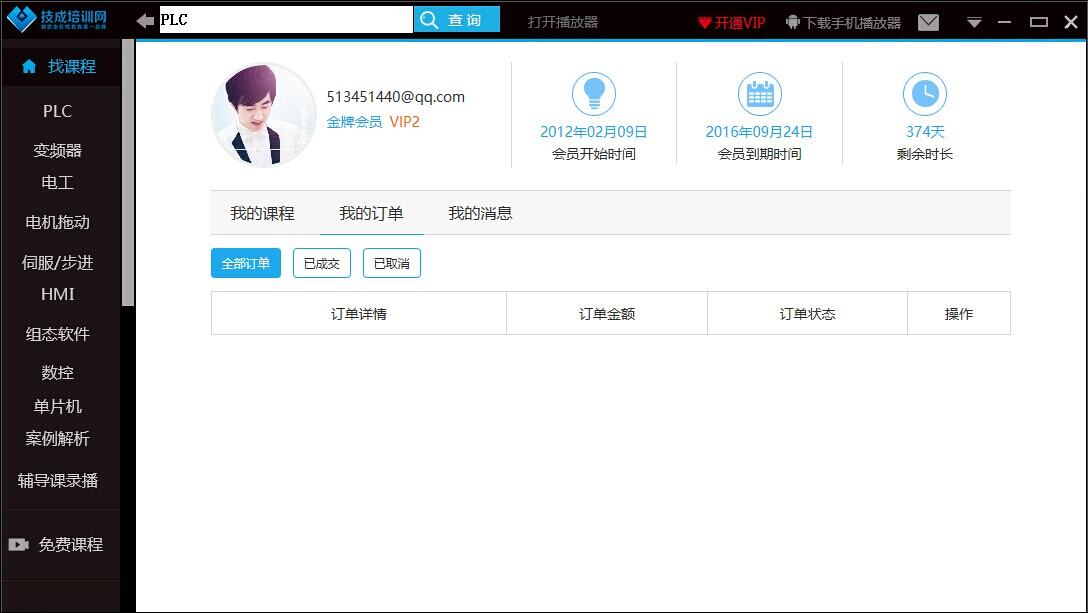This screenshot has width=1088, height=613.
Task: Click the back arrow icon
Action: (146, 21)
